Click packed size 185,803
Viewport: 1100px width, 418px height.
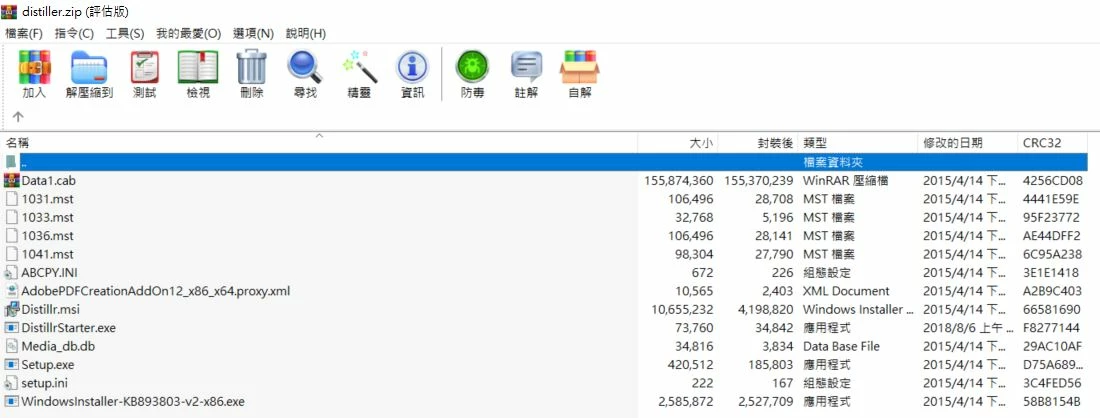pyautogui.click(x=771, y=365)
